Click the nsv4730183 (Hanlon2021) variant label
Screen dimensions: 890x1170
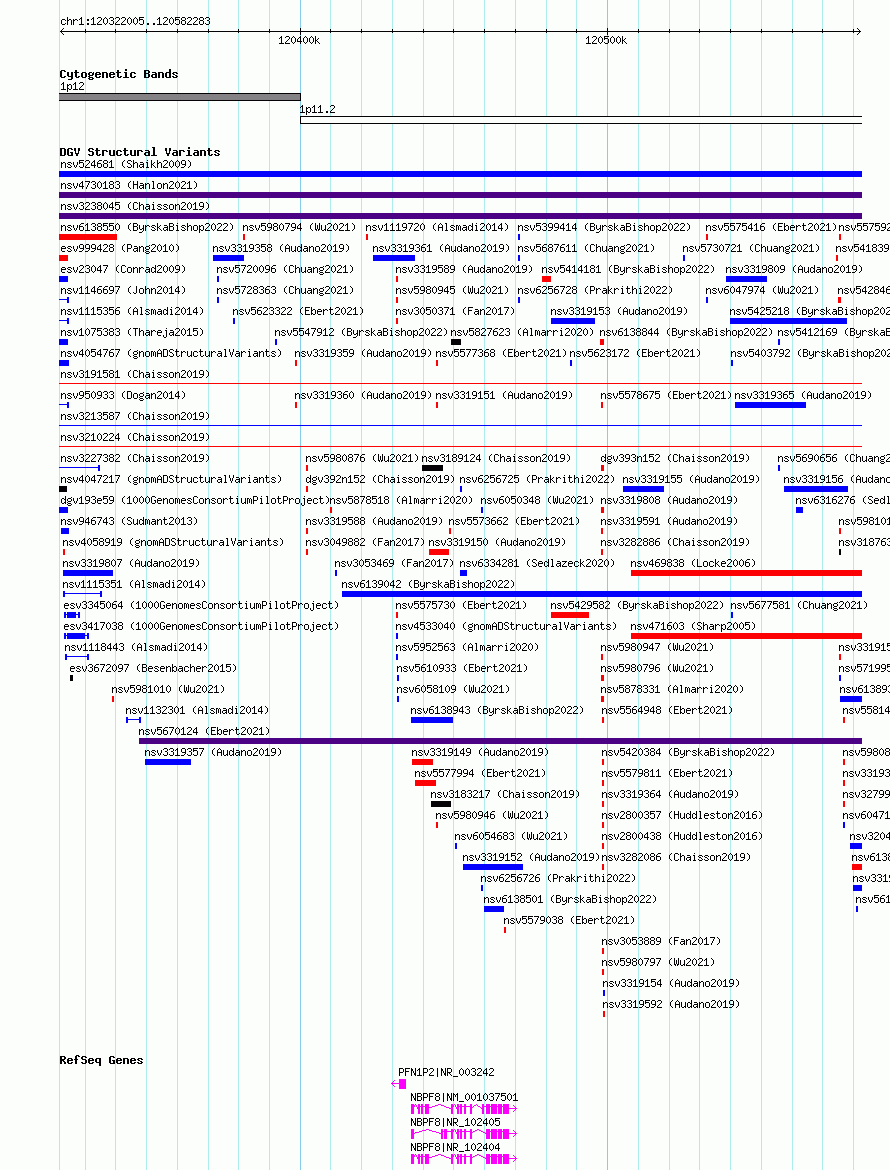click(x=129, y=185)
